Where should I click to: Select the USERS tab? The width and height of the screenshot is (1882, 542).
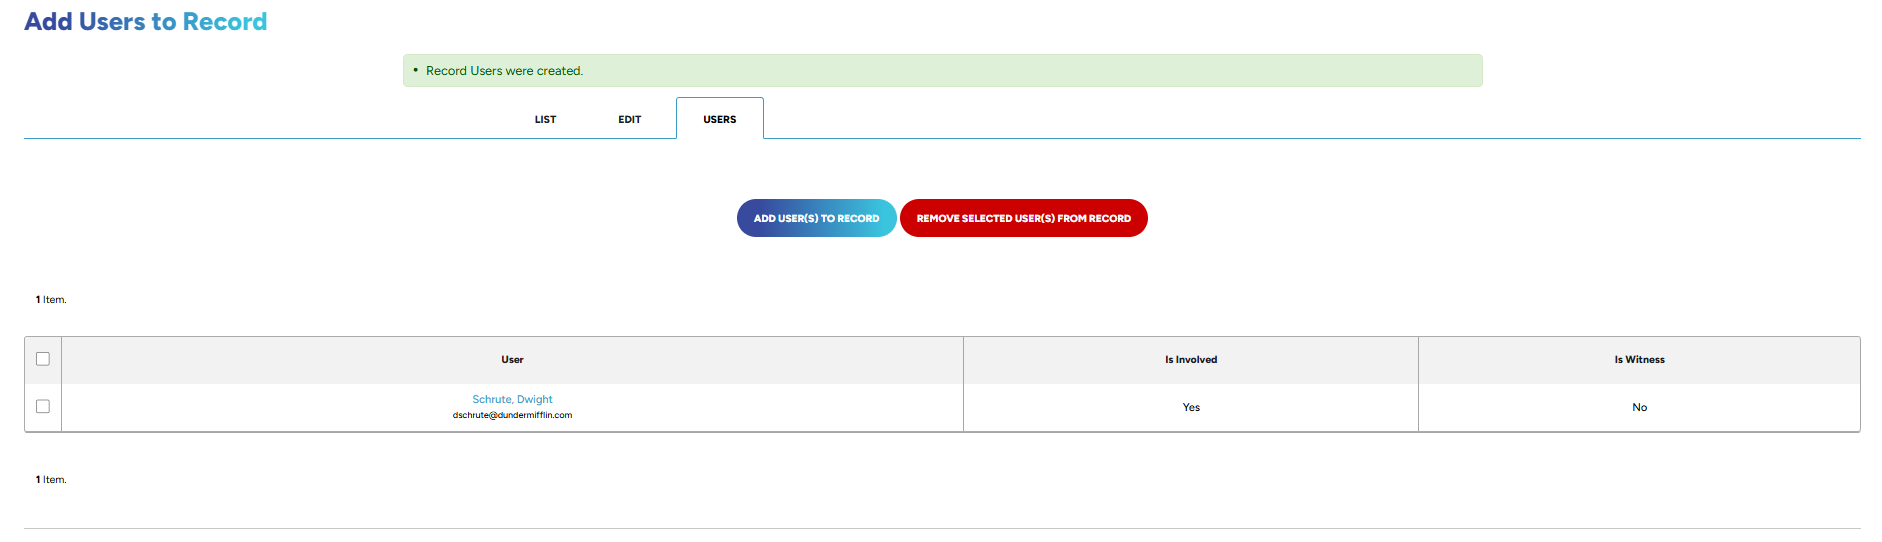point(719,119)
